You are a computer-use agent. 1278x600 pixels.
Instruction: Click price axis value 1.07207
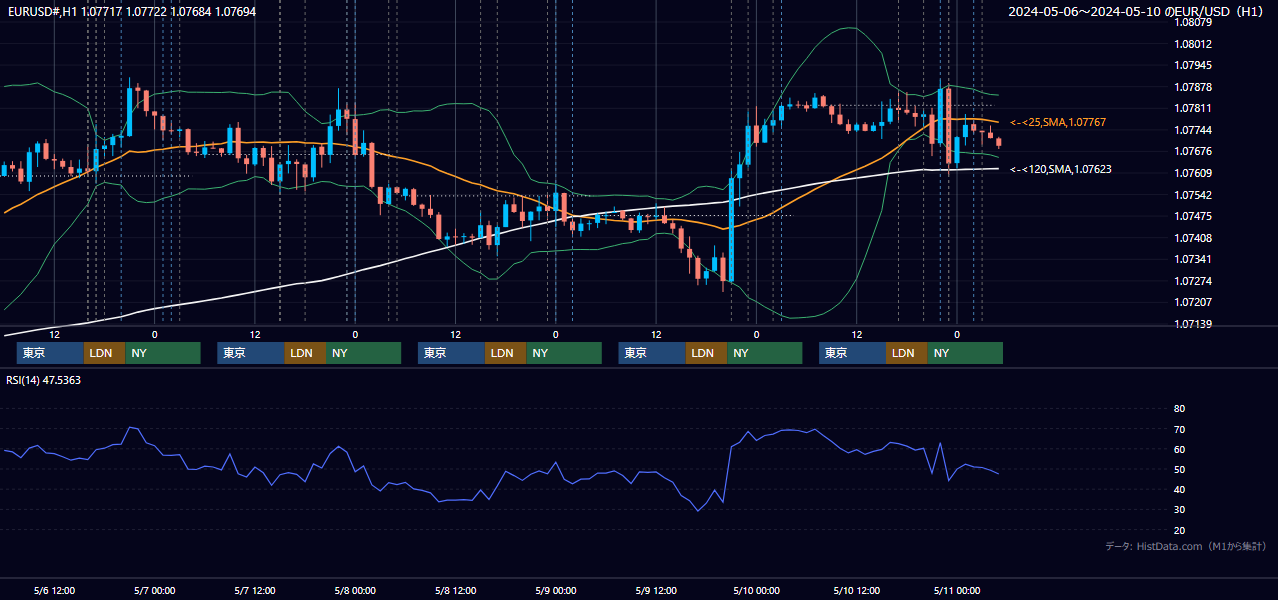pyautogui.click(x=1193, y=302)
